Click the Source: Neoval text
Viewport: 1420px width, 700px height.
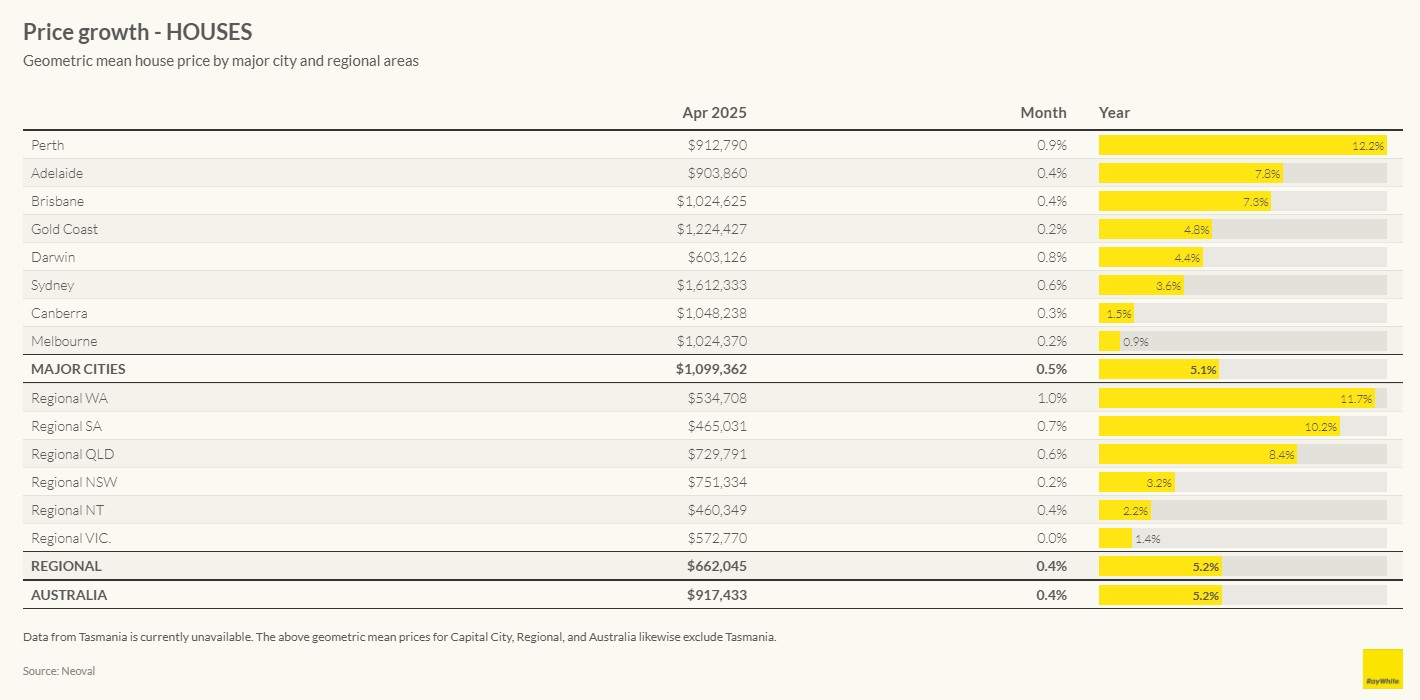(59, 671)
